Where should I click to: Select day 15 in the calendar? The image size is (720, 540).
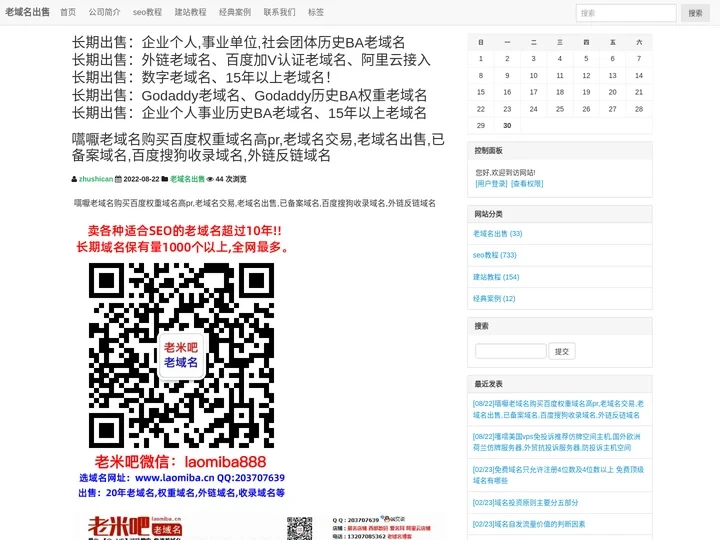481,92
